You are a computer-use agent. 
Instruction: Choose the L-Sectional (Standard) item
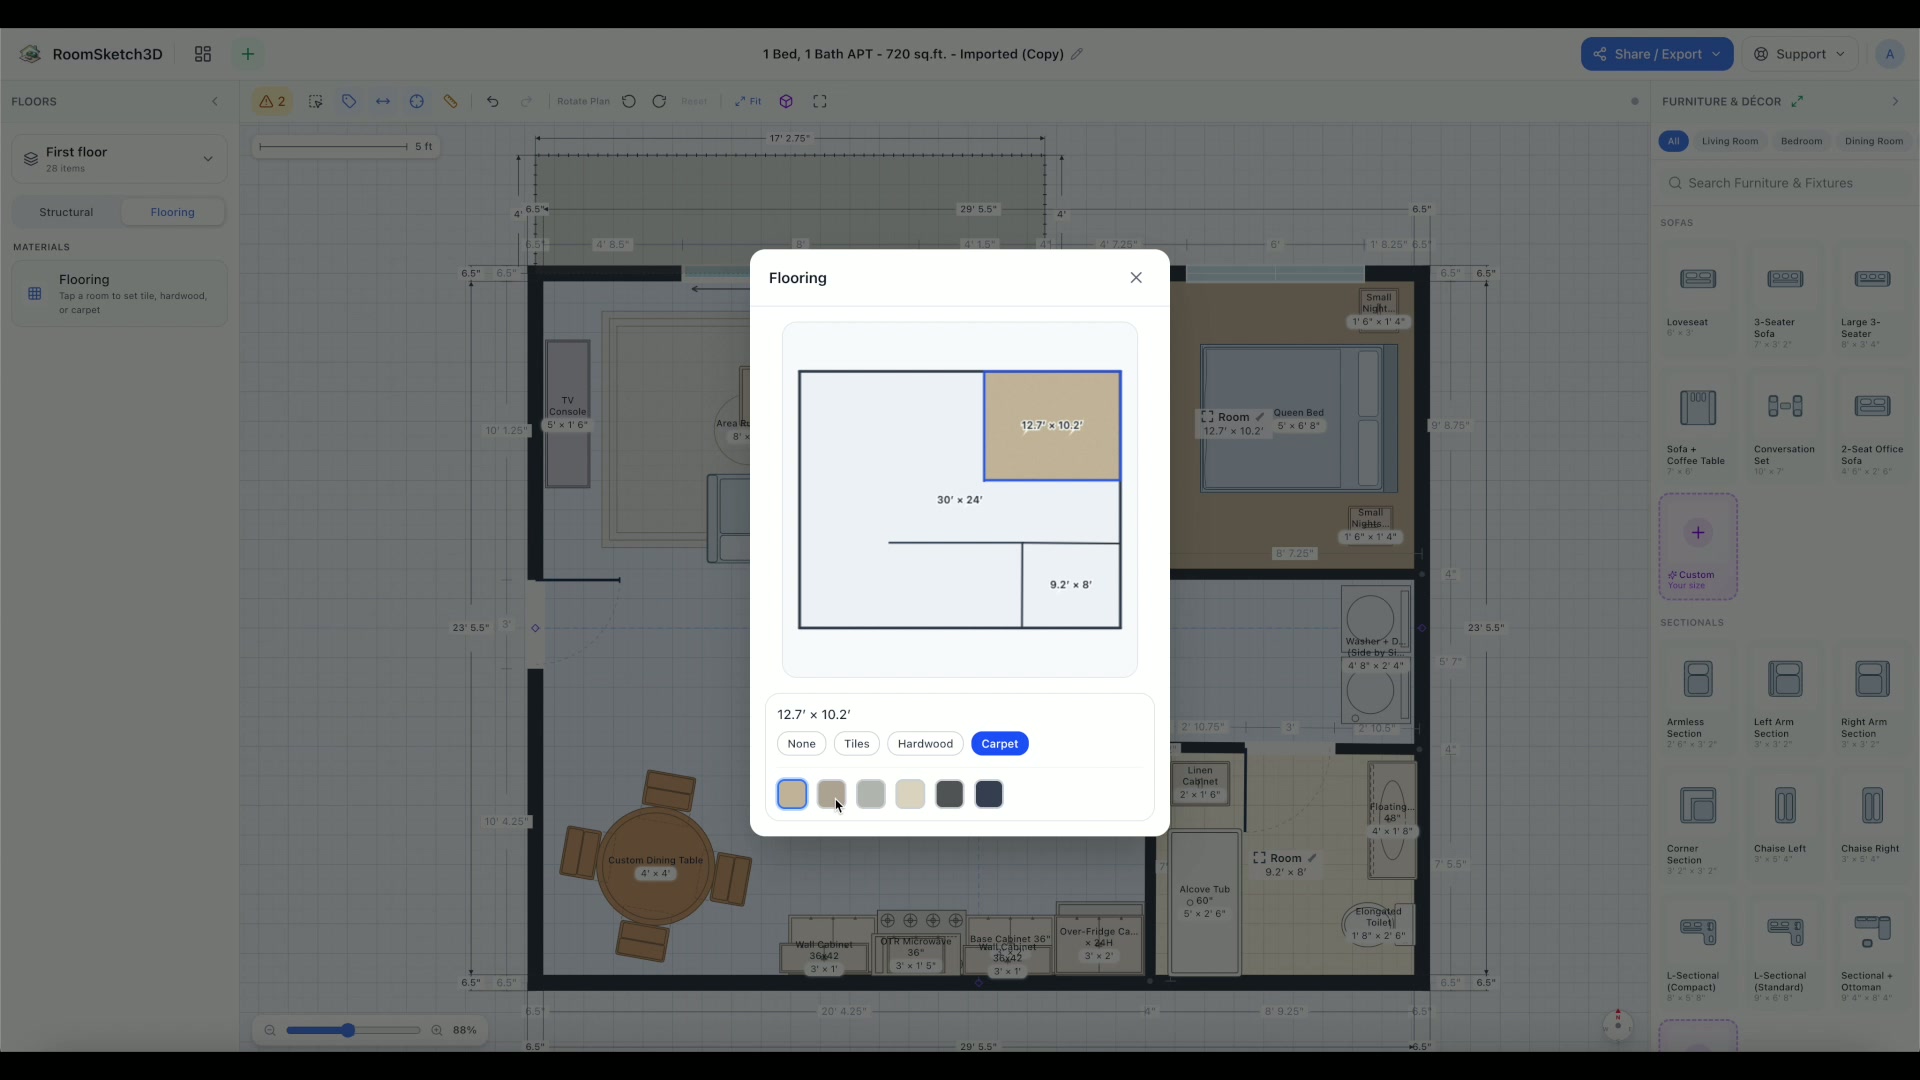1785,952
